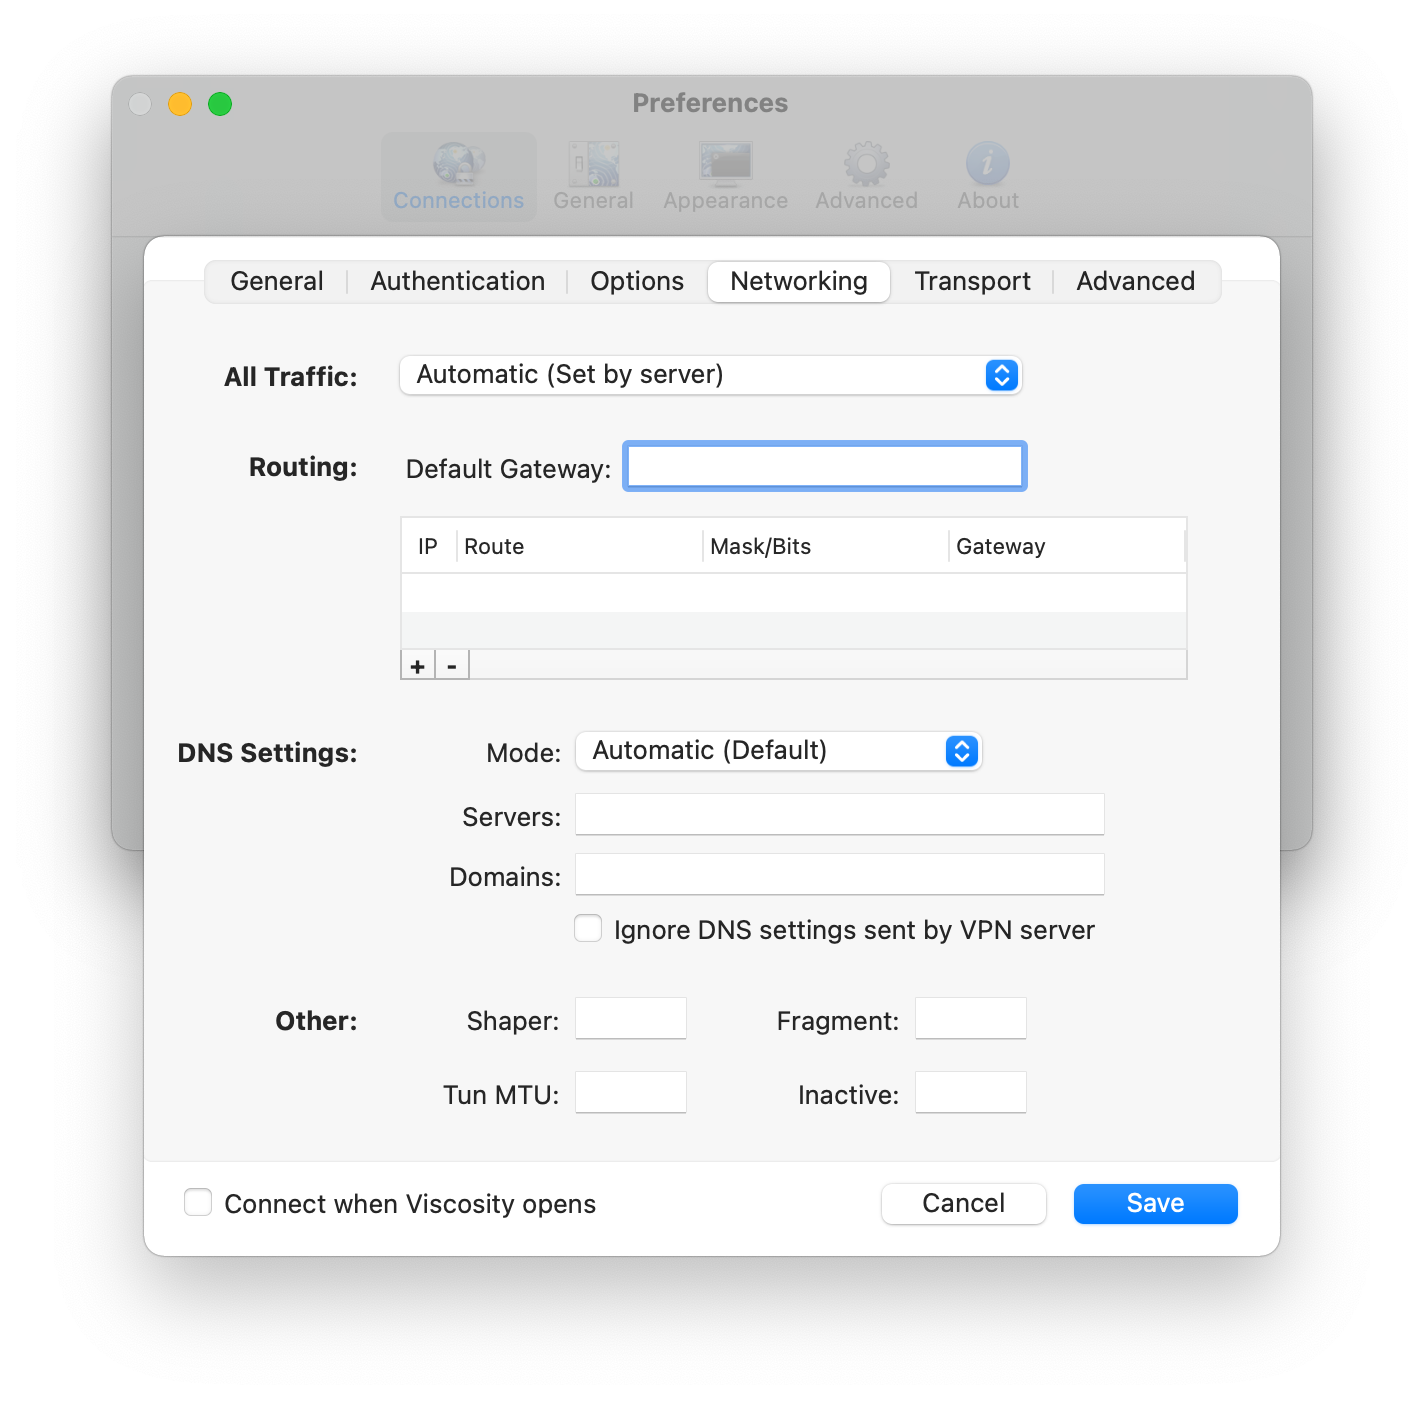Switch to the Authentication tab
The height and width of the screenshot is (1404, 1424).
pyautogui.click(x=457, y=282)
